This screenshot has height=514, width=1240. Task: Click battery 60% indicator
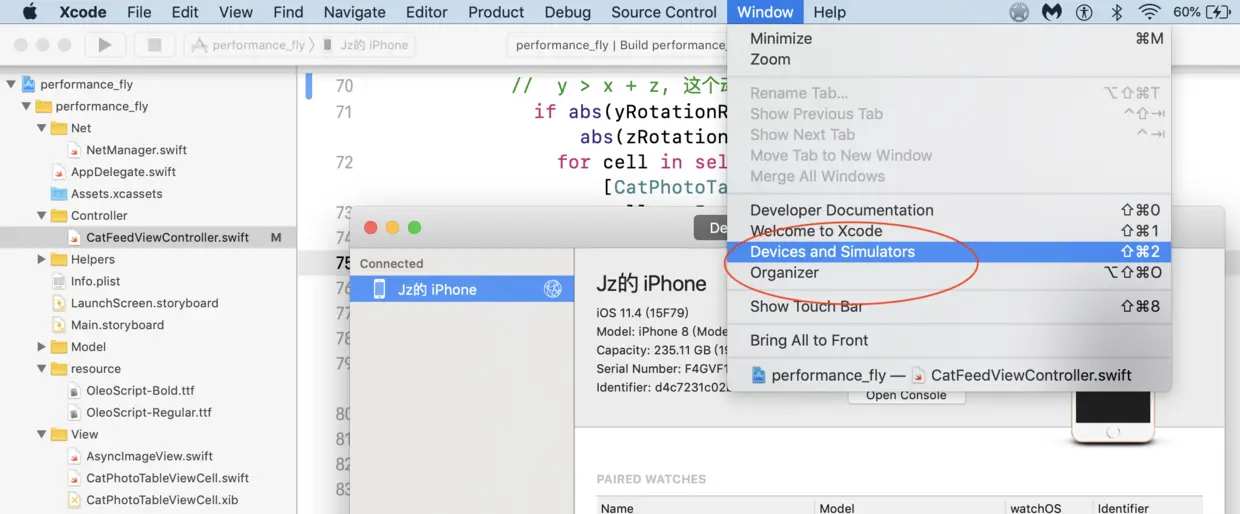pyautogui.click(x=1202, y=12)
